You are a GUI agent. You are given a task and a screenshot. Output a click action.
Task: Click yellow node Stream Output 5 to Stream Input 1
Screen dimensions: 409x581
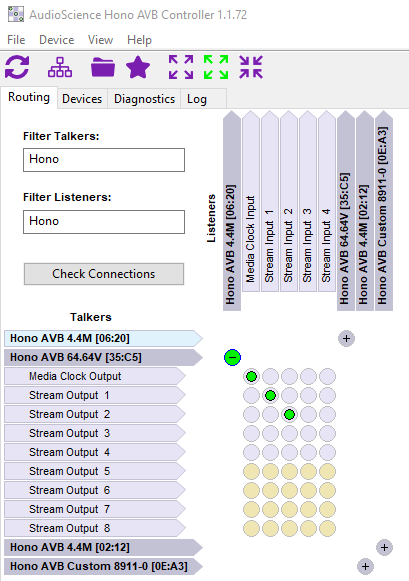(270, 471)
